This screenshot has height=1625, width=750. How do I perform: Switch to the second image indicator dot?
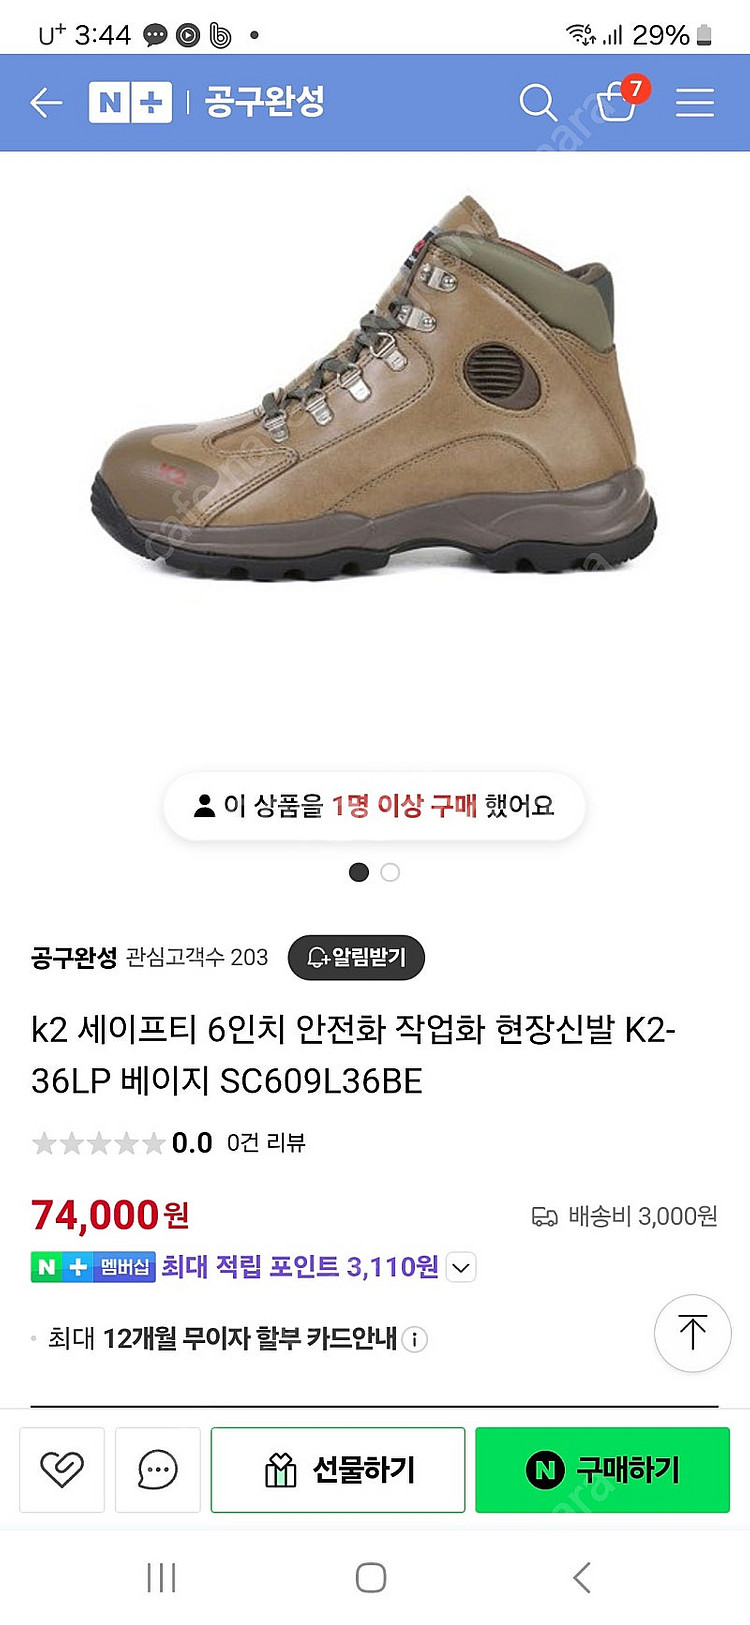coord(390,872)
